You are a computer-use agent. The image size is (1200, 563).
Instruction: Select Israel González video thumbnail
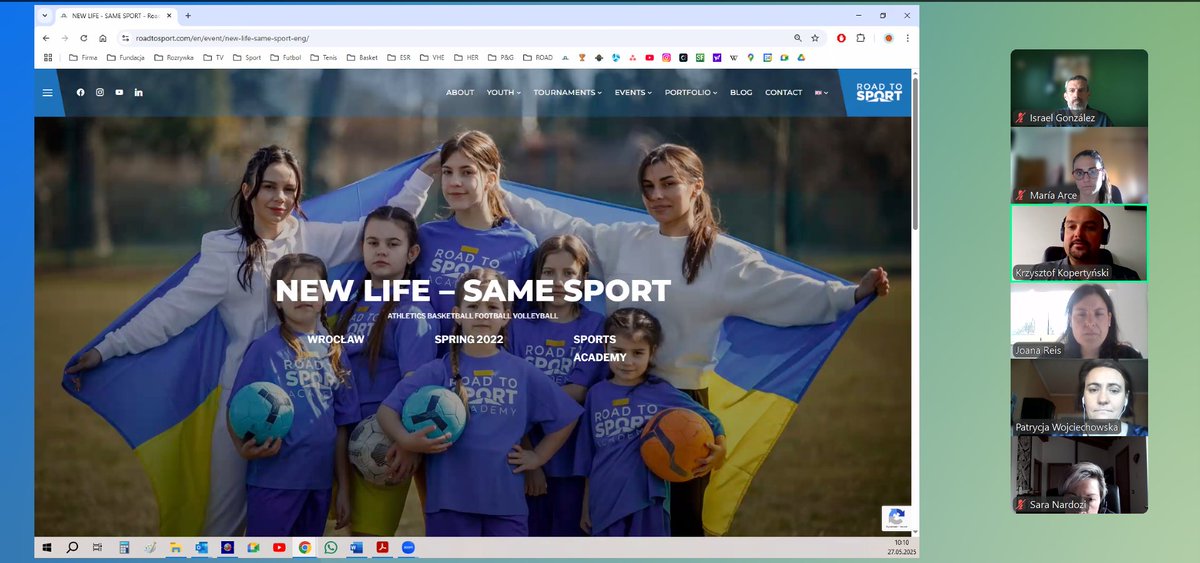[x=1079, y=88]
